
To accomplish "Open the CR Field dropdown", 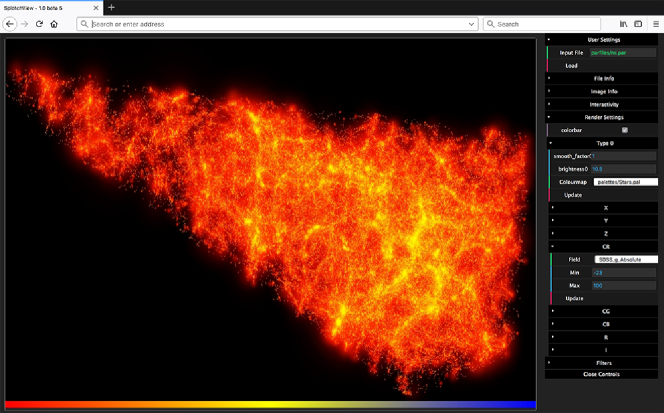I will [x=626, y=260].
